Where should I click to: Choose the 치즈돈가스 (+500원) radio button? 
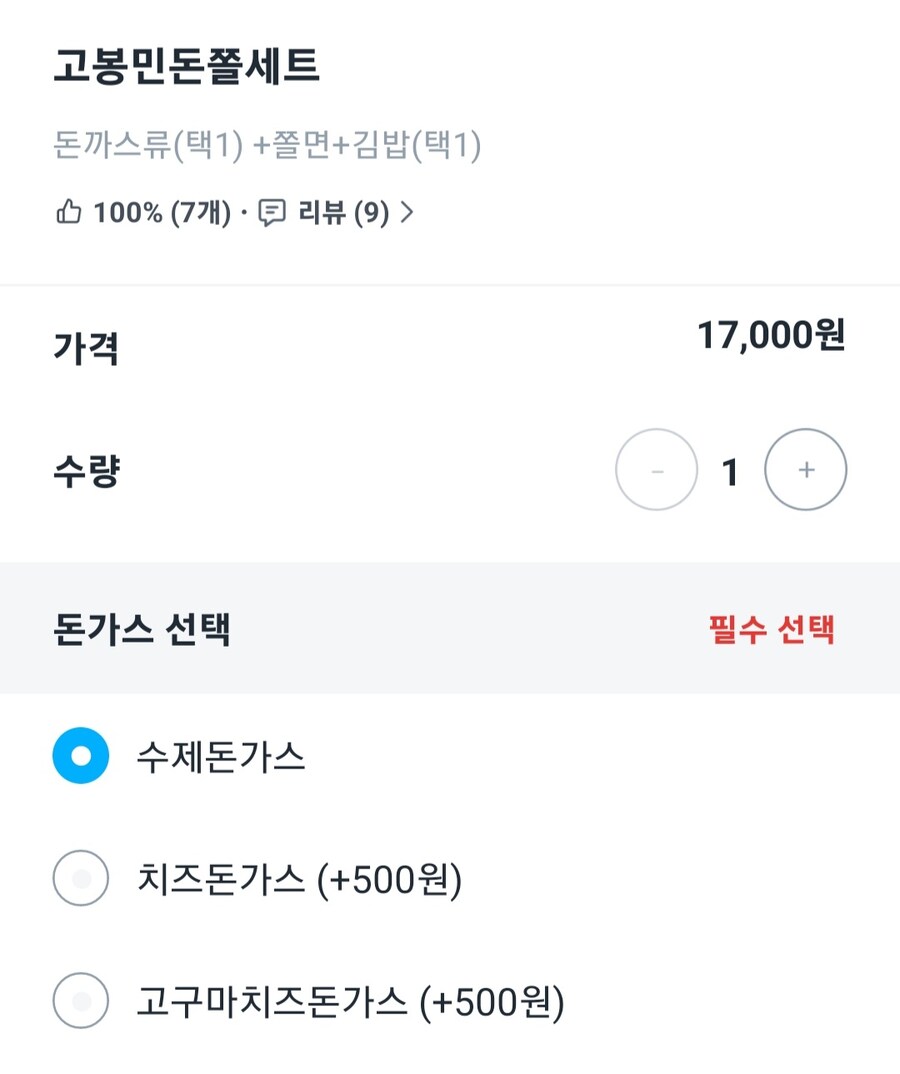click(80, 878)
